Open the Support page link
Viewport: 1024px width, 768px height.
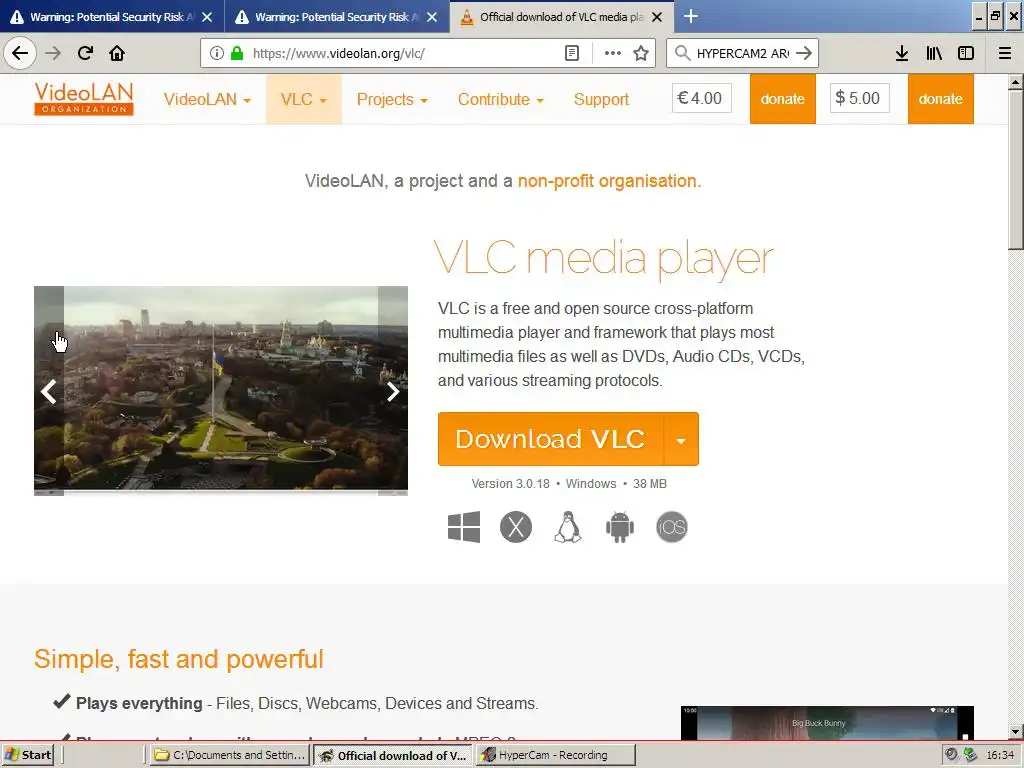pos(601,99)
